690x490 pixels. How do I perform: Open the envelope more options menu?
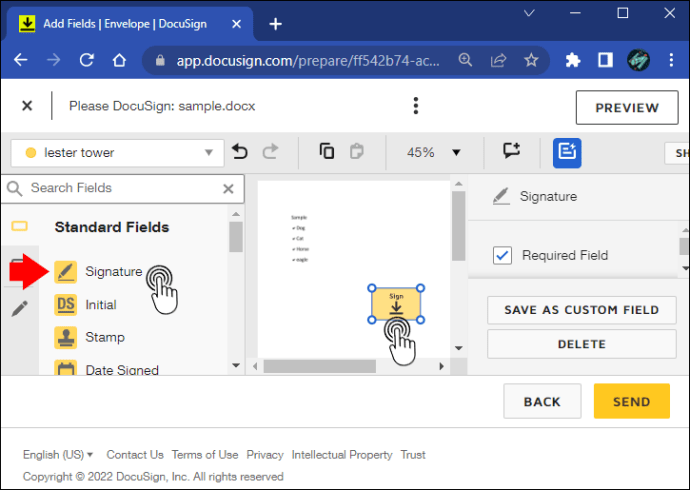coord(416,106)
